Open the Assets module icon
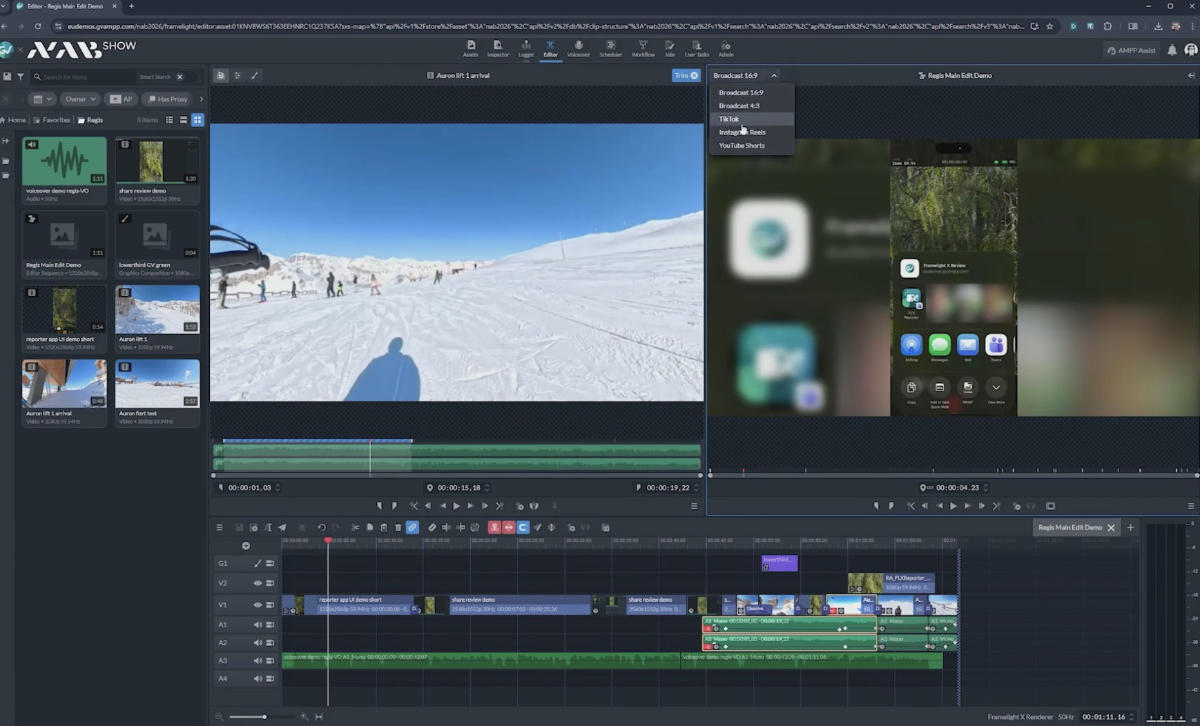The height and width of the screenshot is (726, 1200). pyautogui.click(x=470, y=48)
